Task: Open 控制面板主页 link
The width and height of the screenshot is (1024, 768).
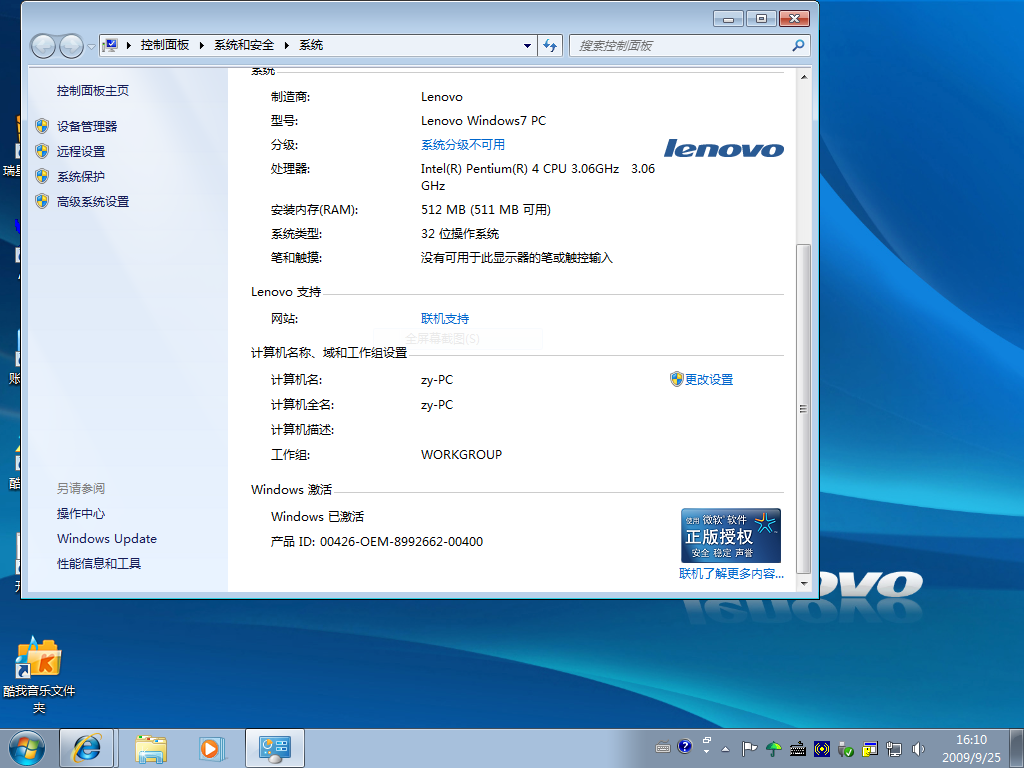Action: (93, 91)
